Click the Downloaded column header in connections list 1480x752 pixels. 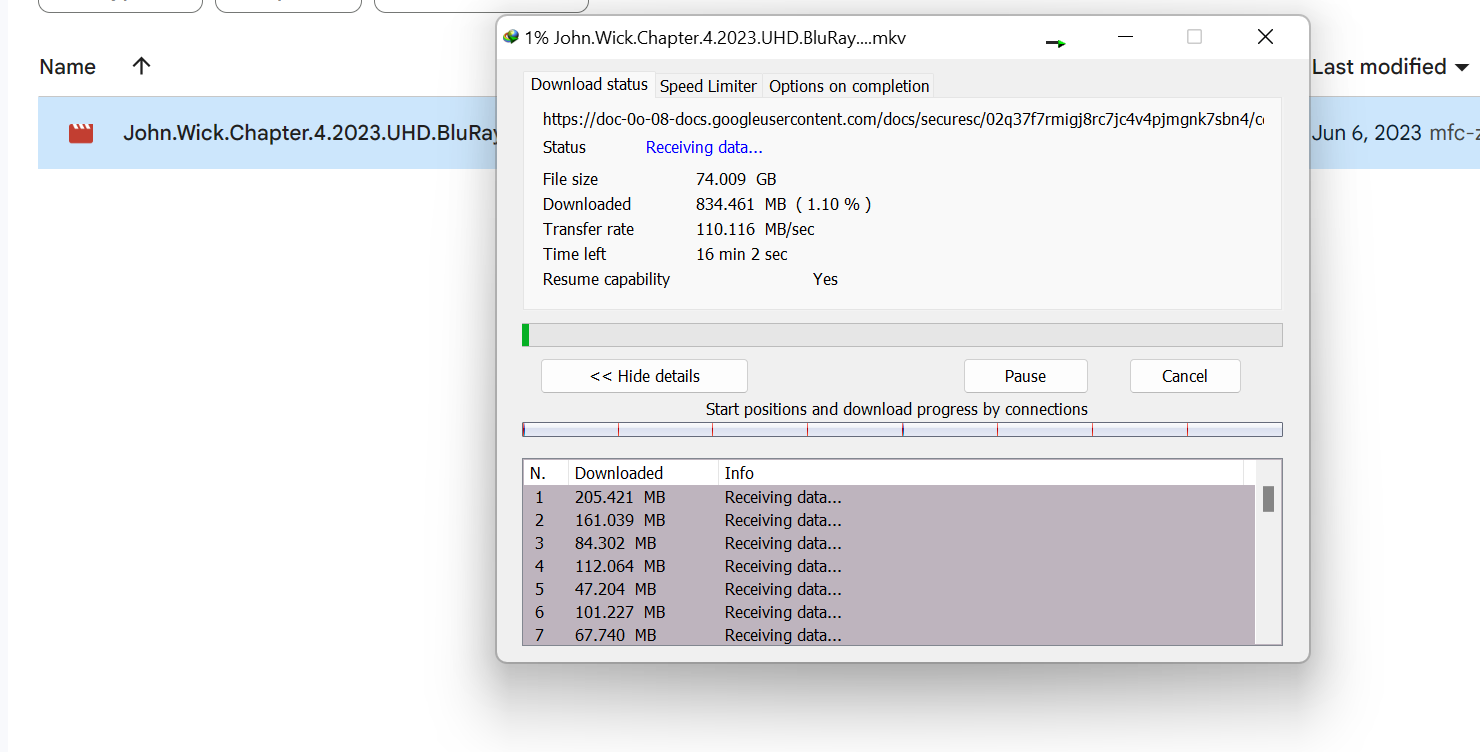pyautogui.click(x=643, y=473)
